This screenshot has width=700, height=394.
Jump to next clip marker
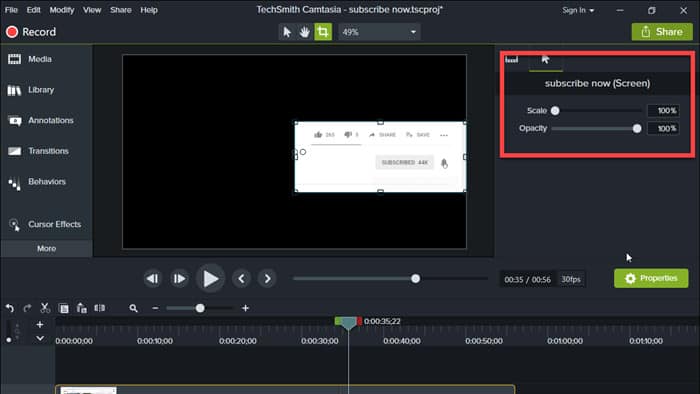tap(267, 278)
